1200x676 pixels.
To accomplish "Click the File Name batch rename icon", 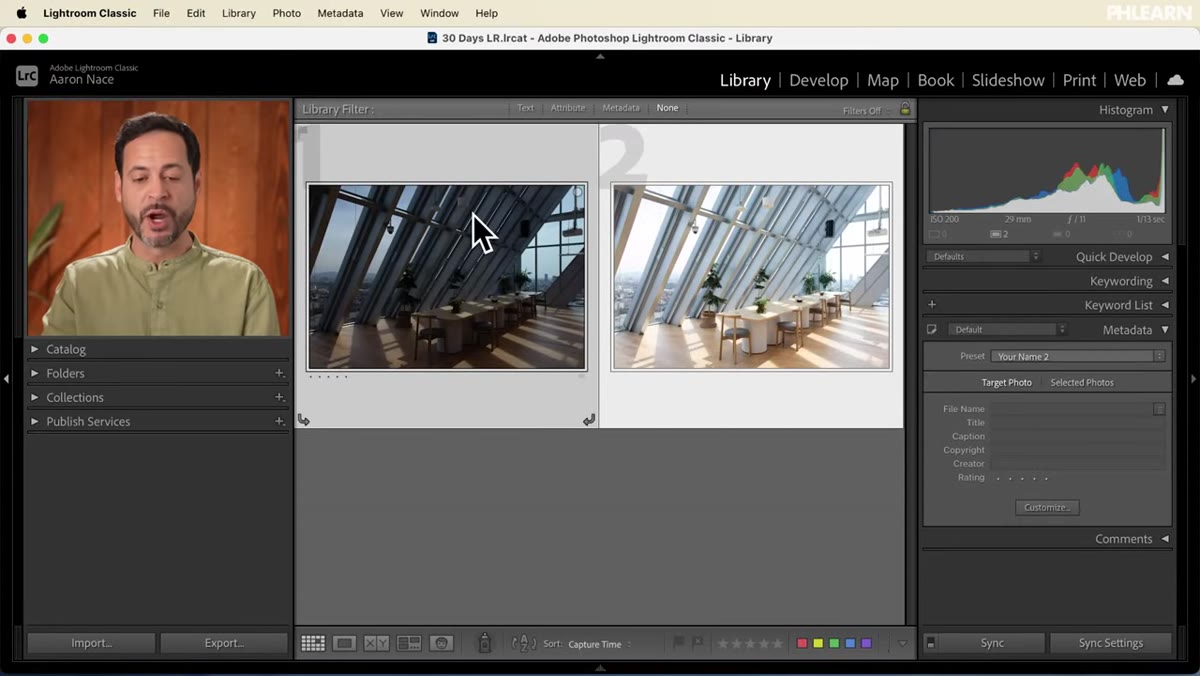I will tap(1159, 409).
